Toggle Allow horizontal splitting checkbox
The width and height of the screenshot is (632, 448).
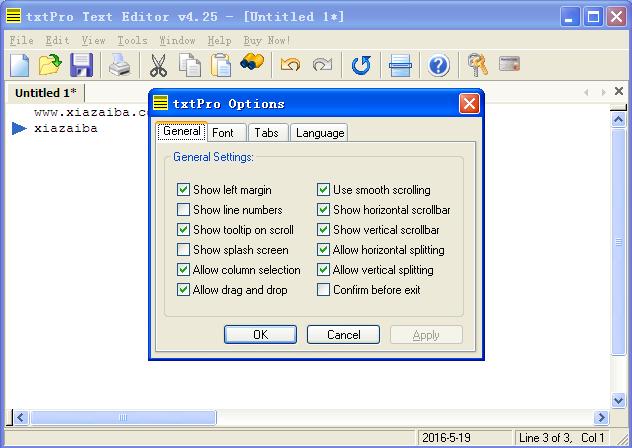click(x=323, y=250)
